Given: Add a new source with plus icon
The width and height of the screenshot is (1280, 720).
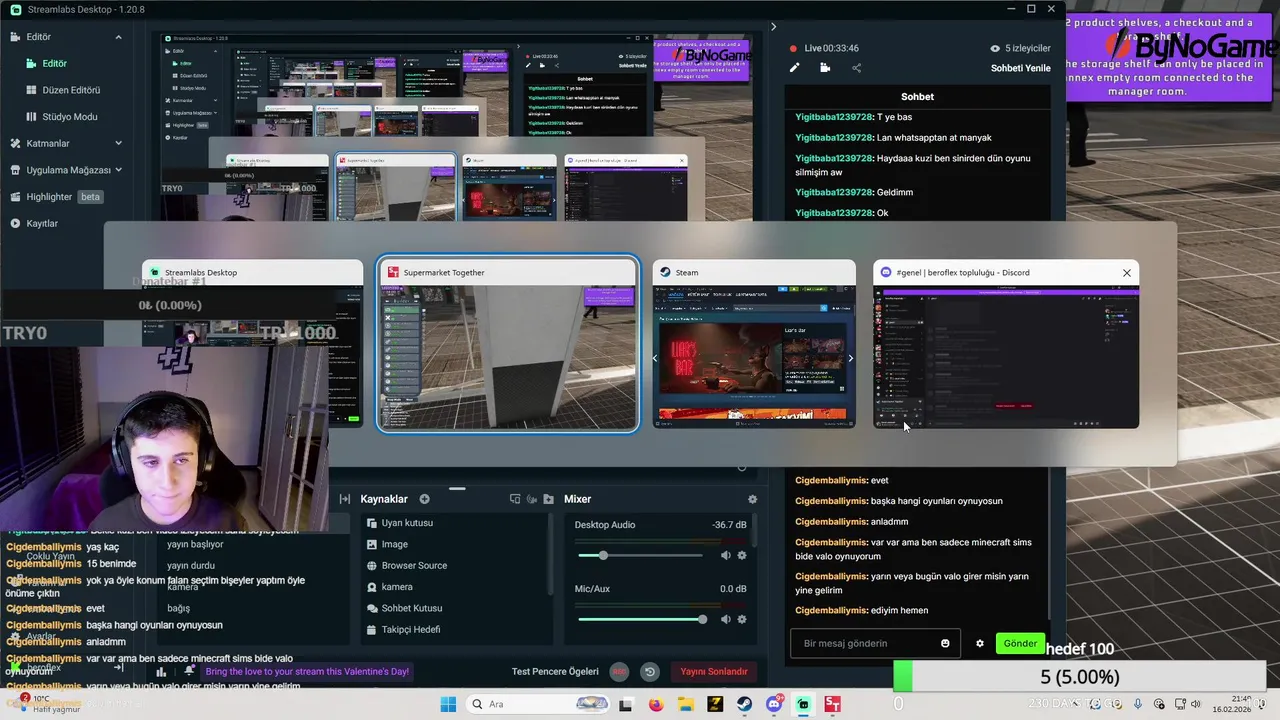Looking at the screenshot, I should pyautogui.click(x=424, y=499).
